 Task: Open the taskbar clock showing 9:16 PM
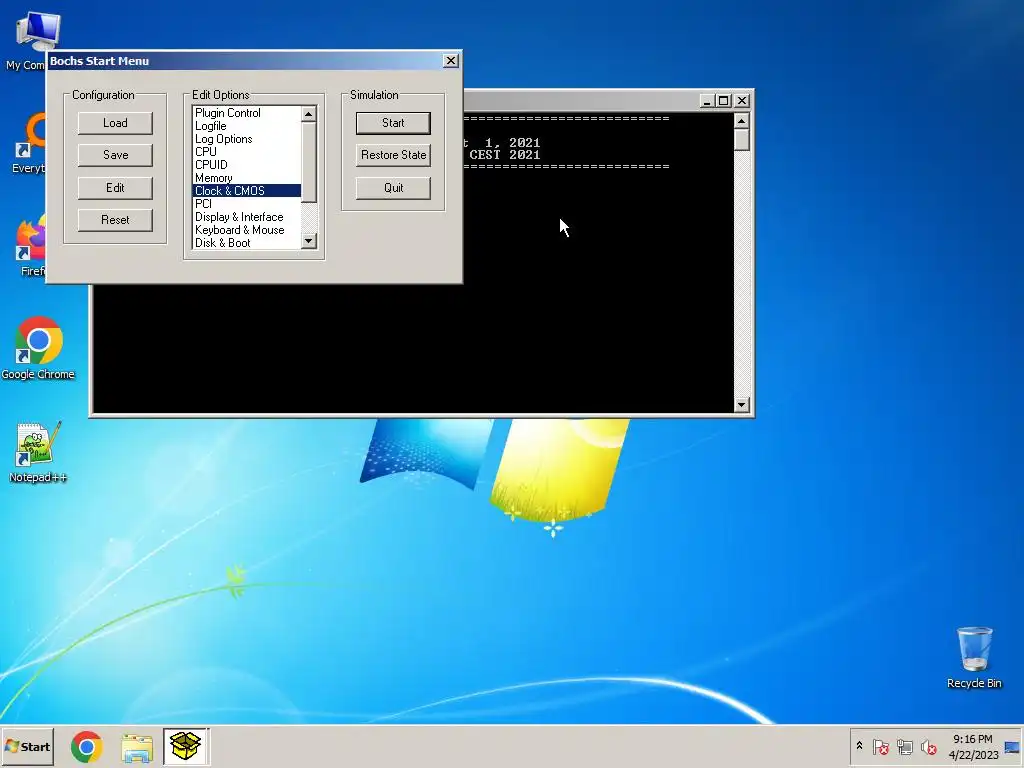point(973,747)
